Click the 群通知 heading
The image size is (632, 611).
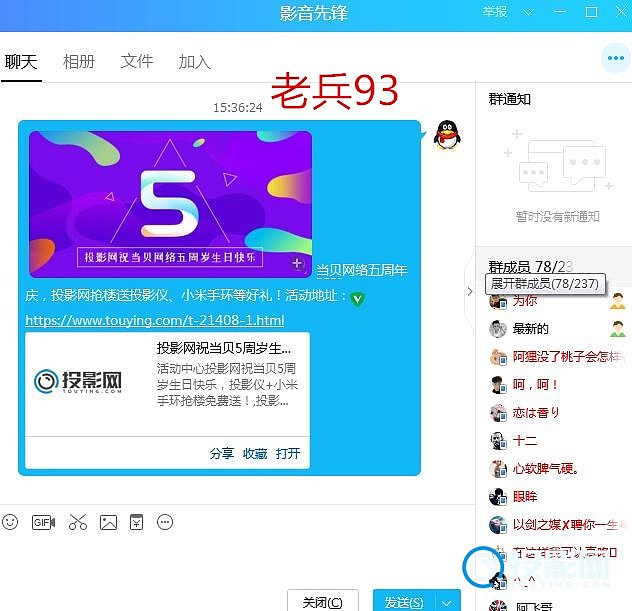pyautogui.click(x=509, y=99)
